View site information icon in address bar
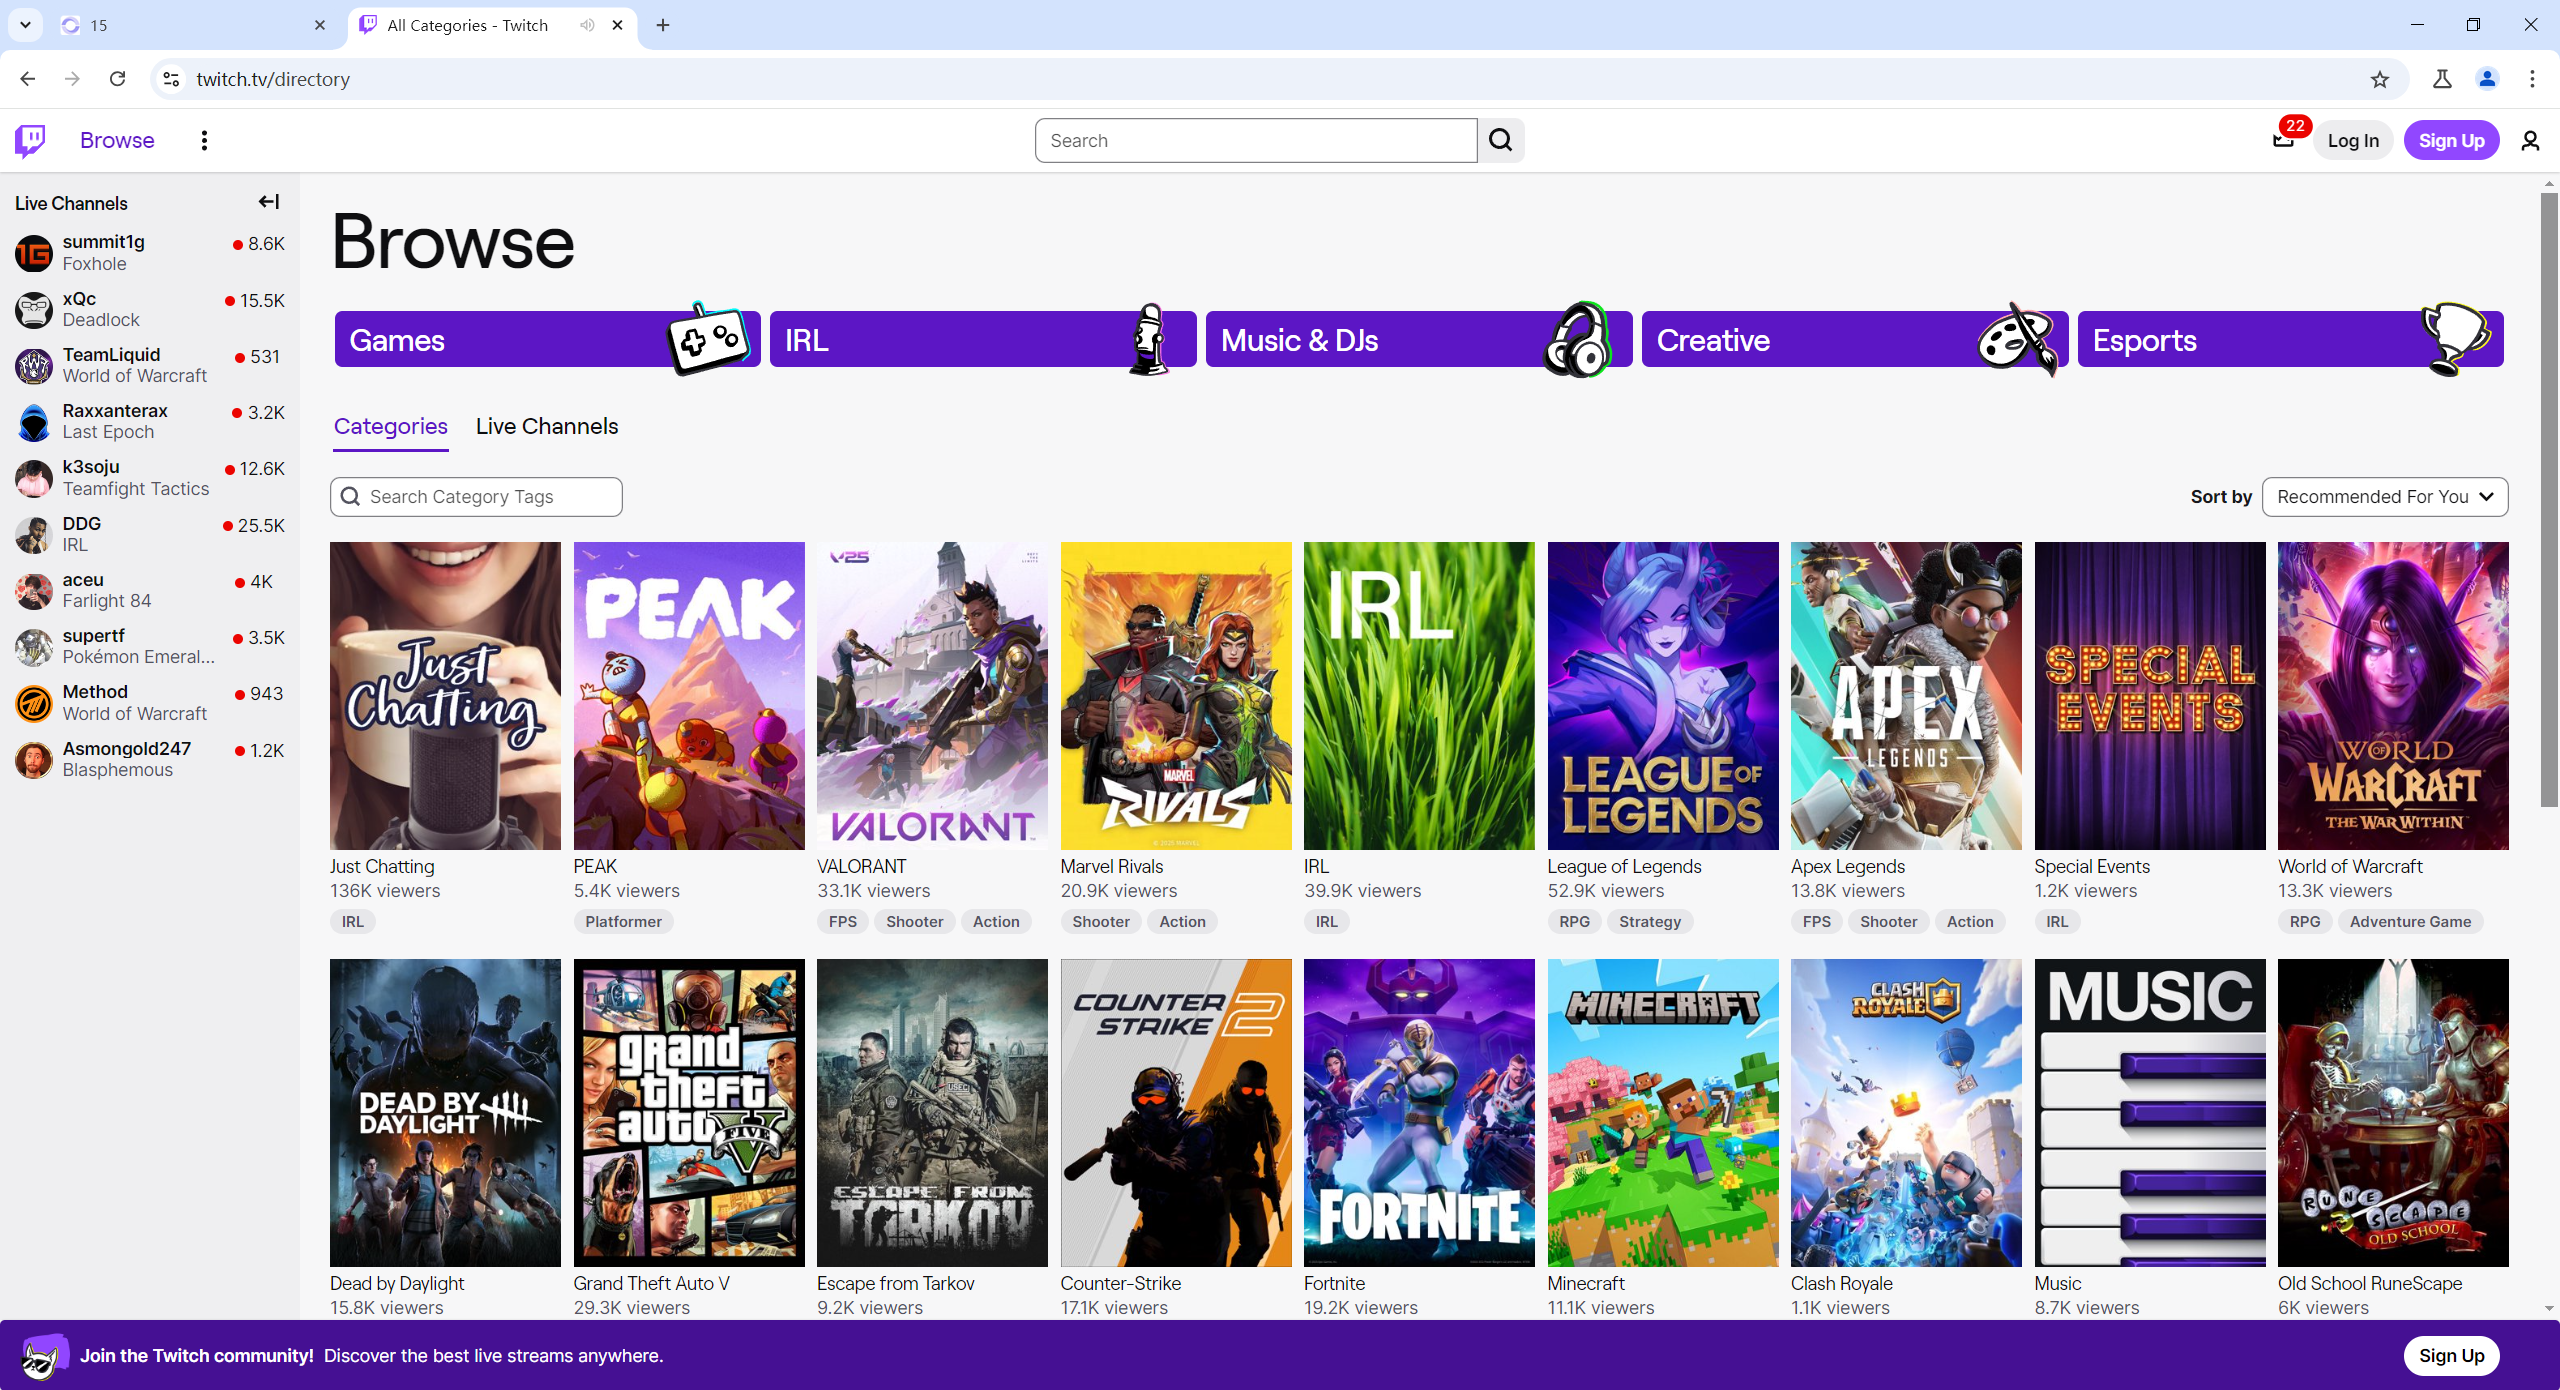Image resolution: width=2560 pixels, height=1390 pixels. click(171, 80)
